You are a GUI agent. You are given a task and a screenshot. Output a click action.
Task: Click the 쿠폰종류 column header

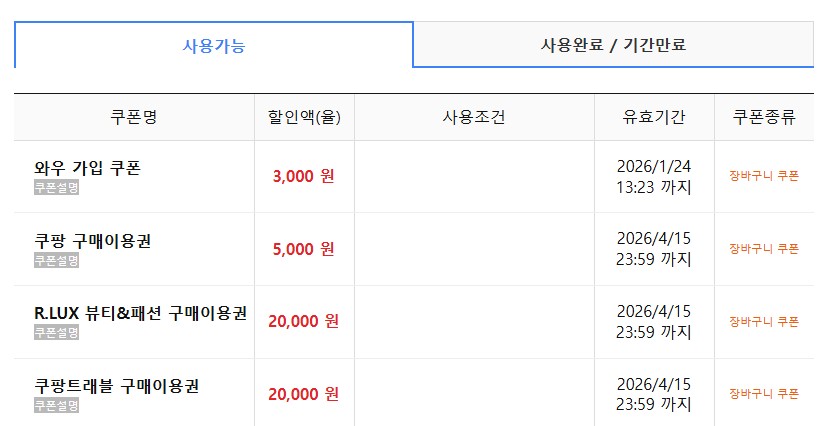(x=764, y=117)
